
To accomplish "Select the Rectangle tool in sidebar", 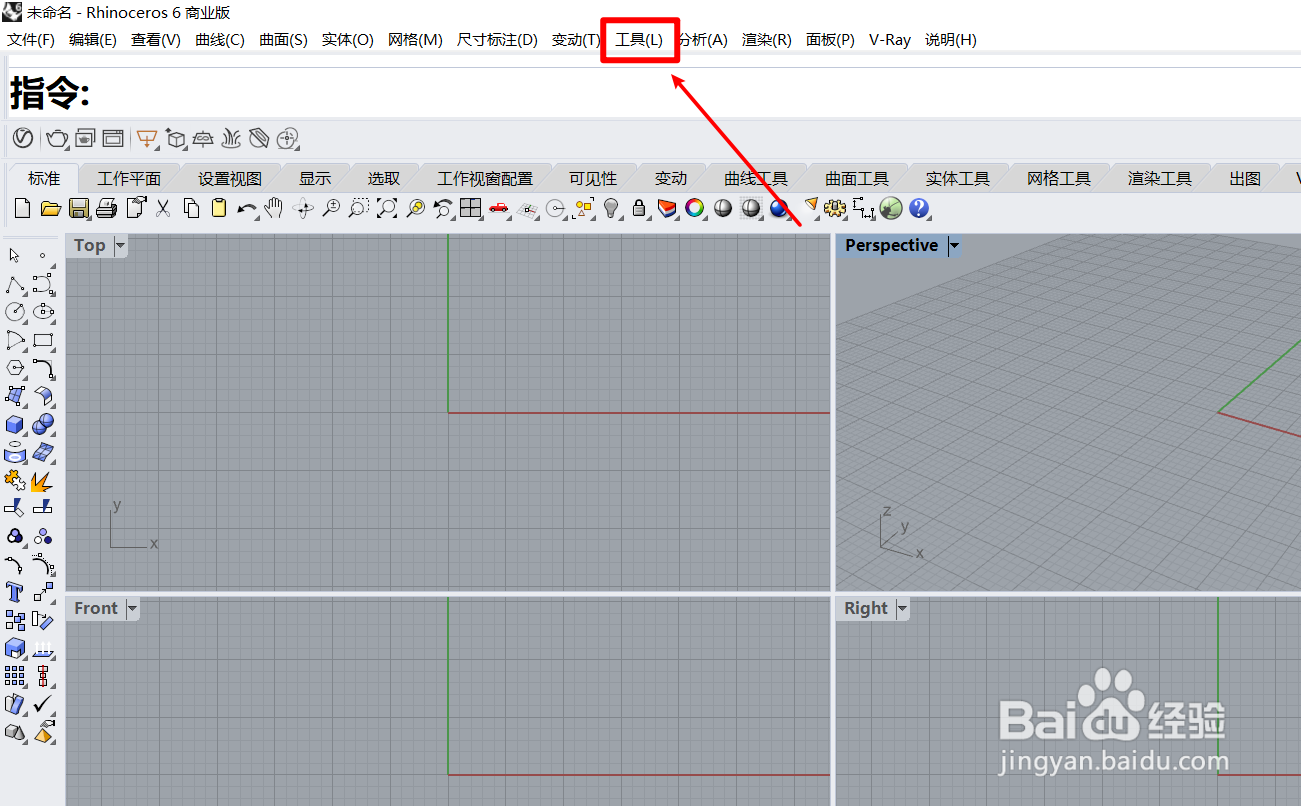I will (x=43, y=339).
